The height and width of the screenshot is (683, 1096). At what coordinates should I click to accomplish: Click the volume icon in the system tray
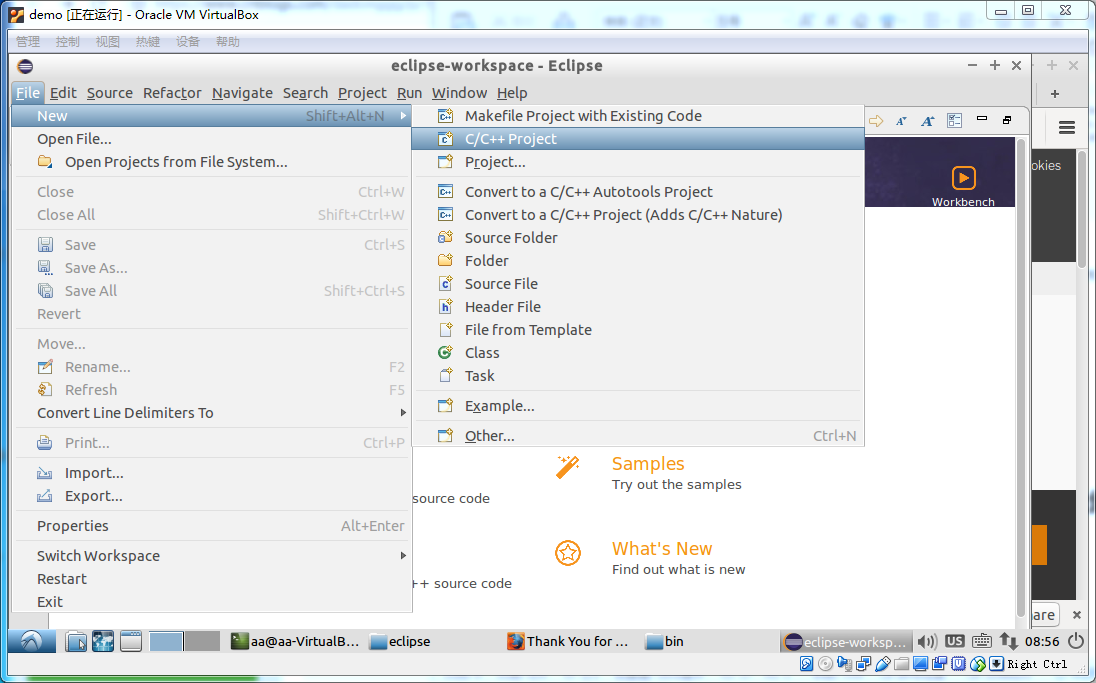click(x=927, y=641)
